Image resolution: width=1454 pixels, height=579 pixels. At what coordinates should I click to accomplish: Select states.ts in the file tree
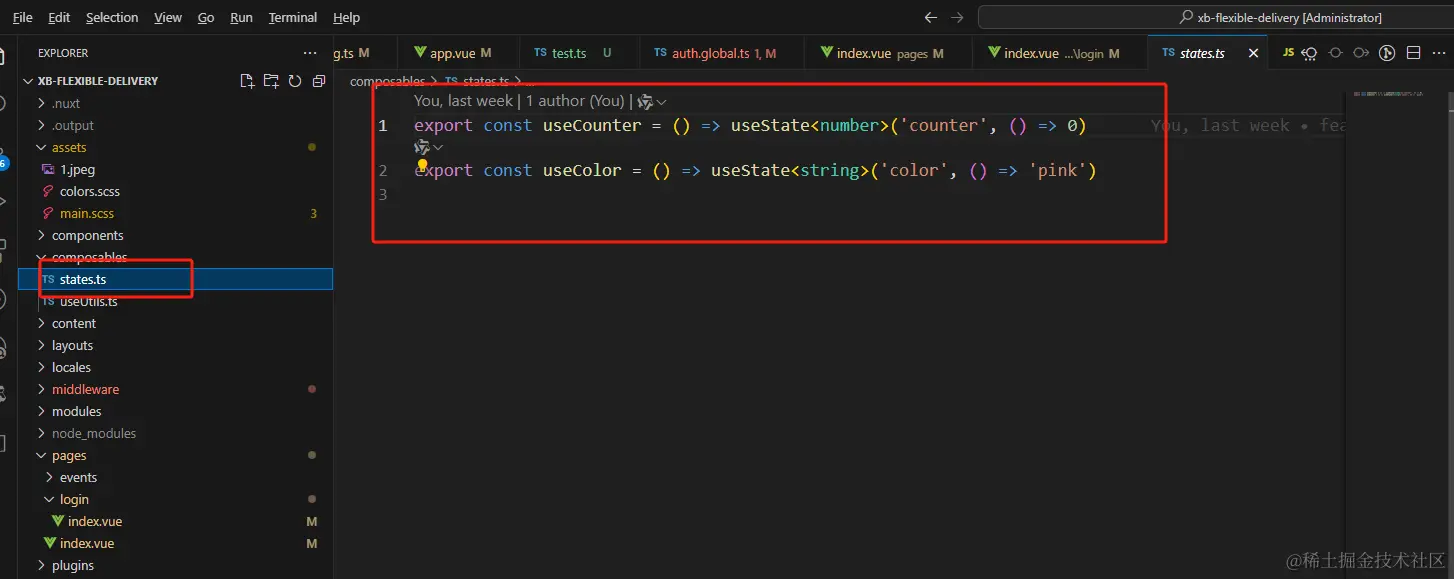tap(175, 279)
